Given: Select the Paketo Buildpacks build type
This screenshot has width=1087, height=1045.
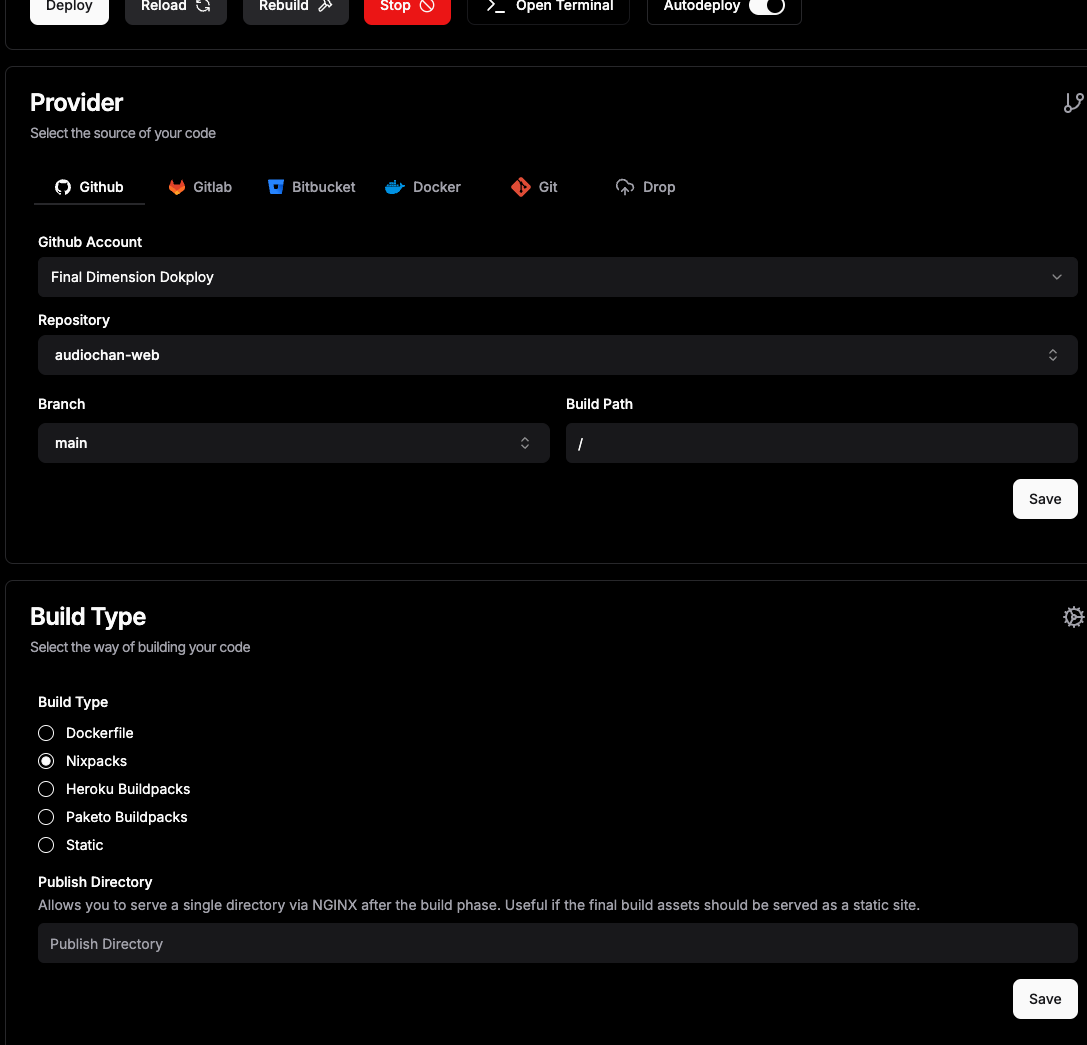Looking at the screenshot, I should point(46,817).
